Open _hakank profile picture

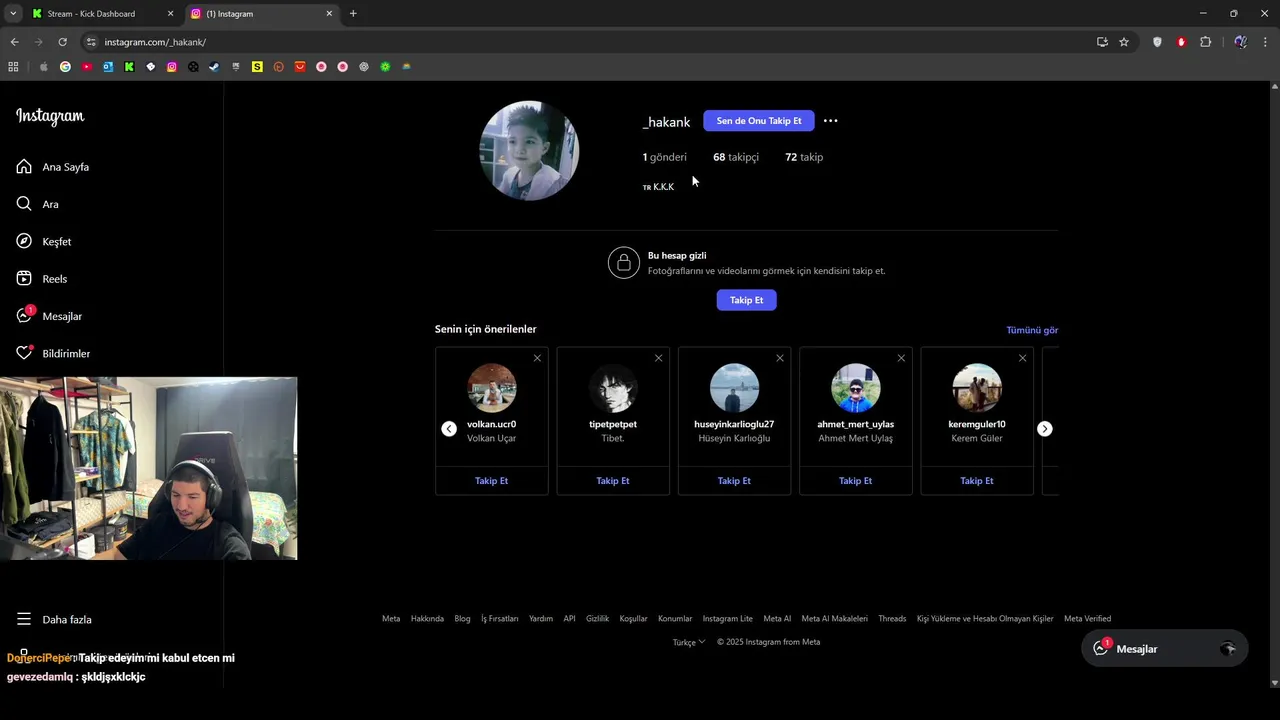click(529, 151)
